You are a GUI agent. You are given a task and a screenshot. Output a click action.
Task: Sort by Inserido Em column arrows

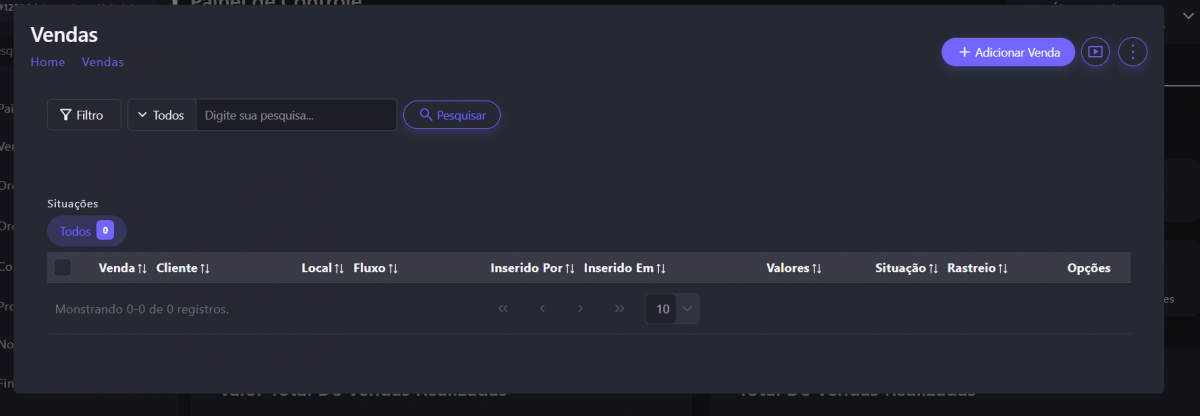(x=661, y=269)
